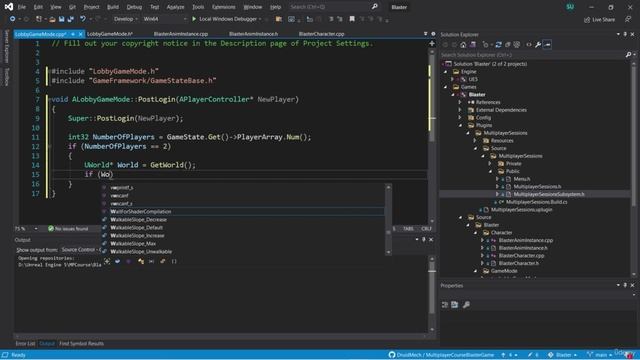Viewport: 640px width, 360px height.
Task: Open the Local Windows Debugger dropdown arrow
Action: tap(260, 19)
